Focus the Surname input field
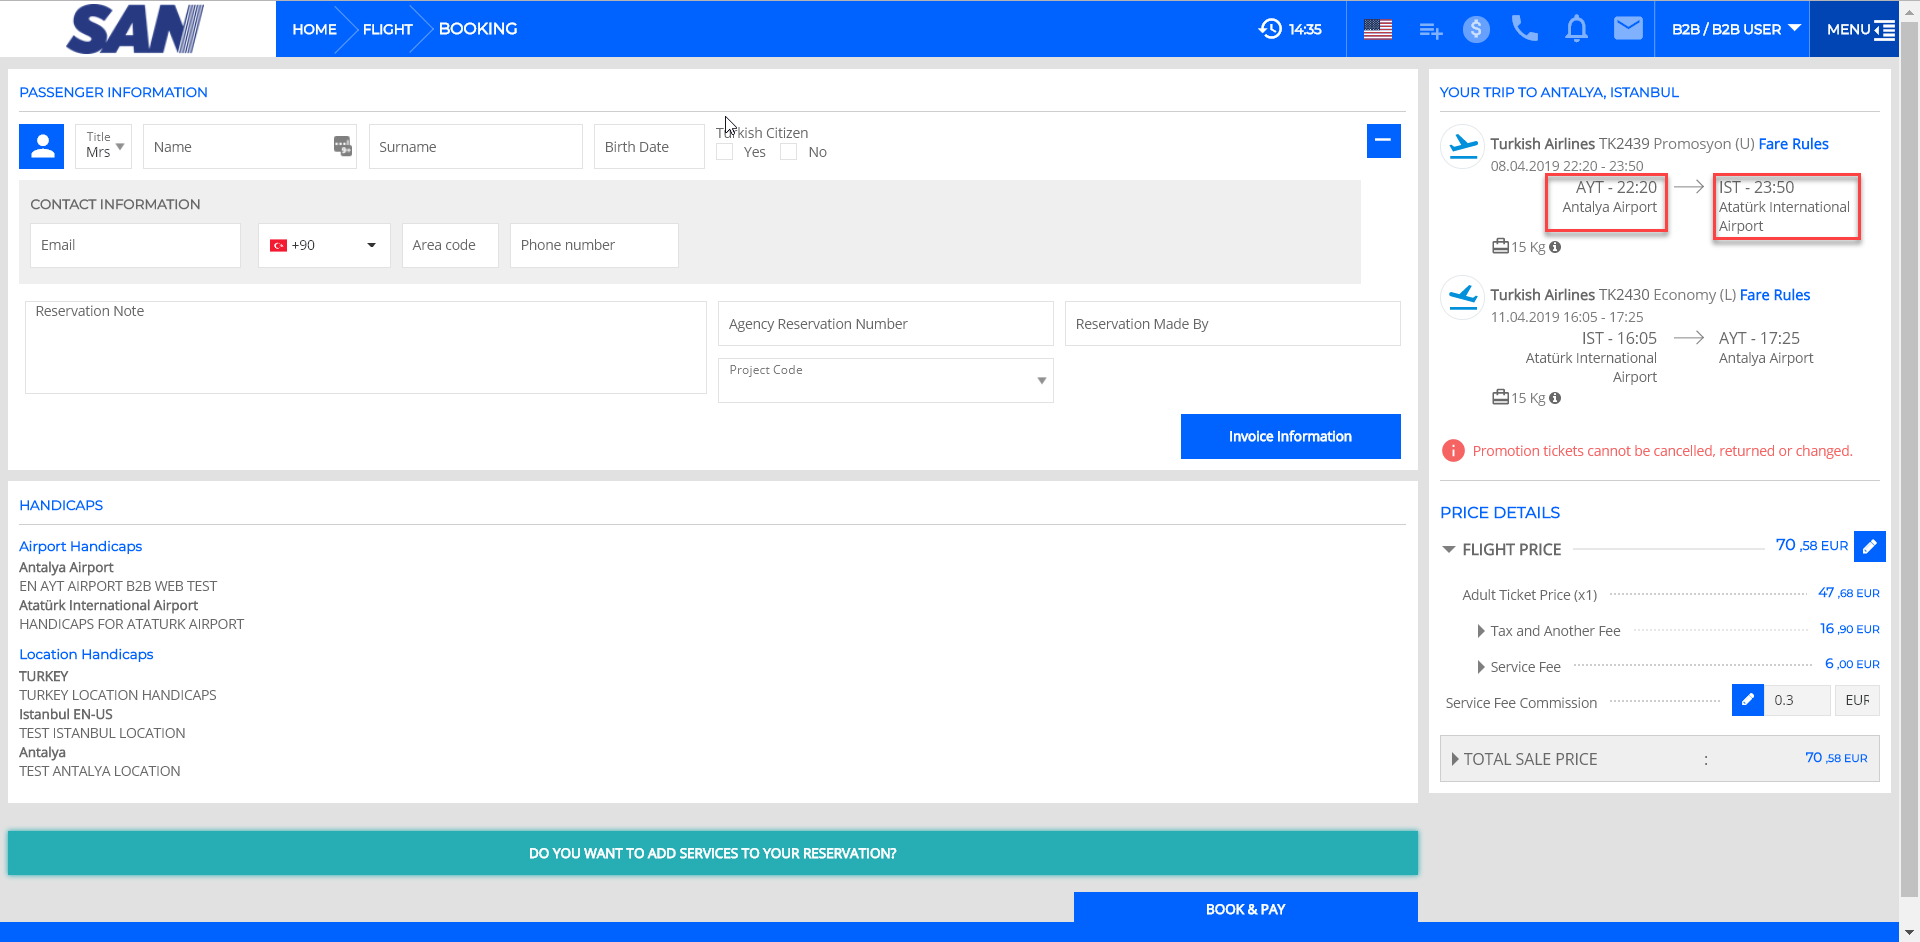Viewport: 1920px width, 942px height. 475,146
